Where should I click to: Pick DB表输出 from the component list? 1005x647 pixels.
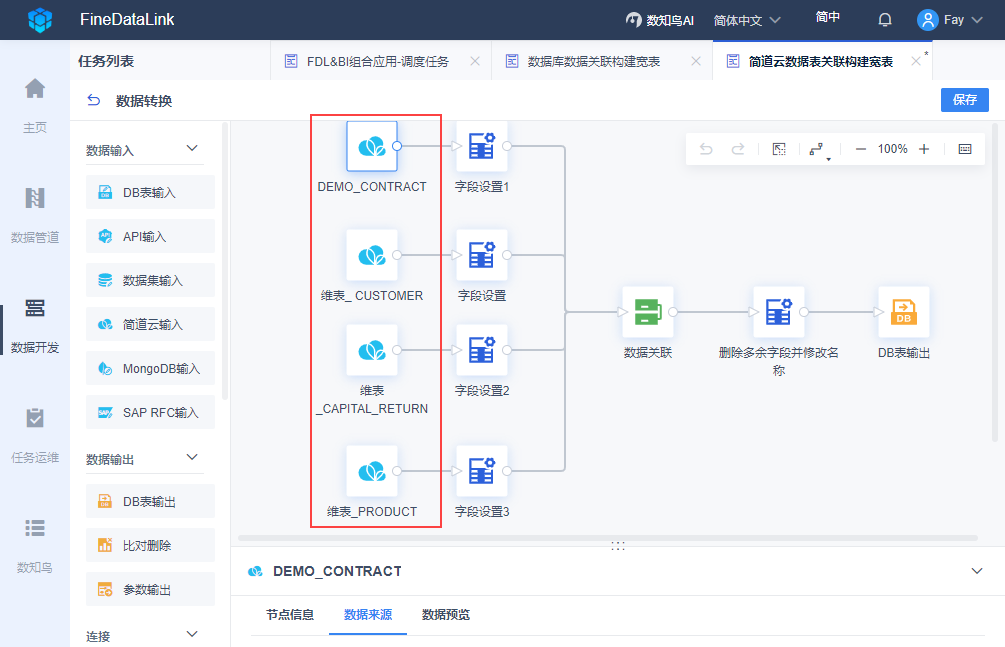pyautogui.click(x=151, y=501)
